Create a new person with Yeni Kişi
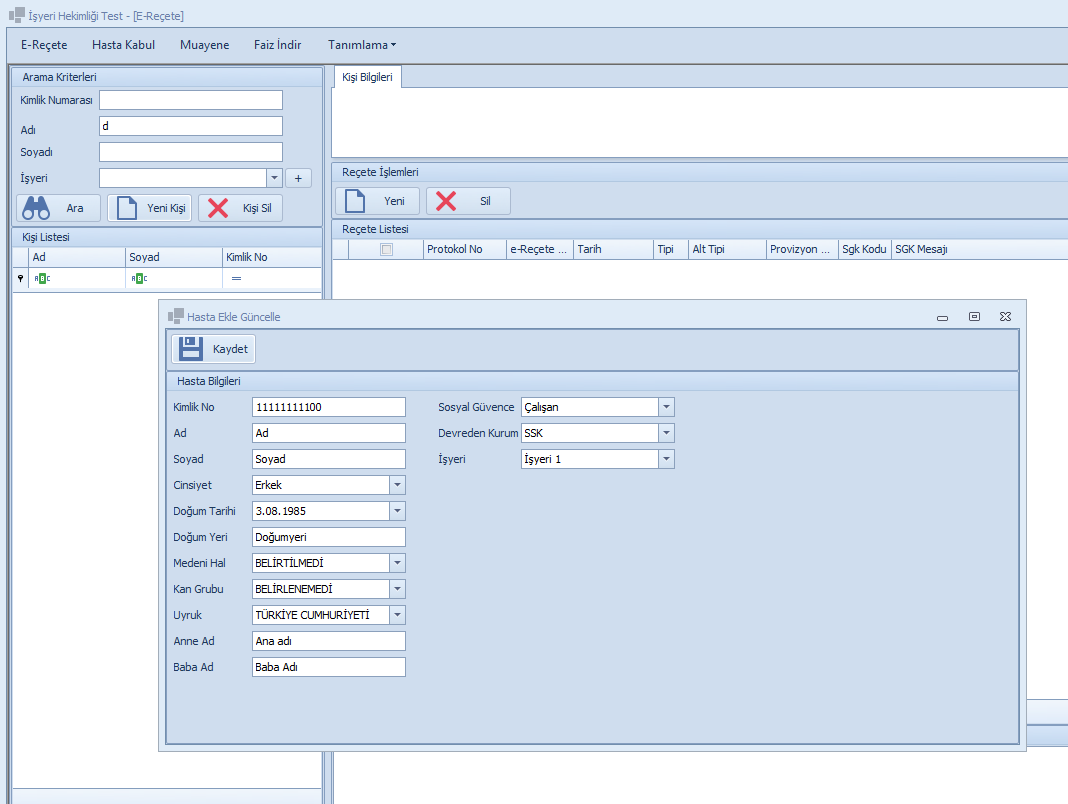 point(150,208)
